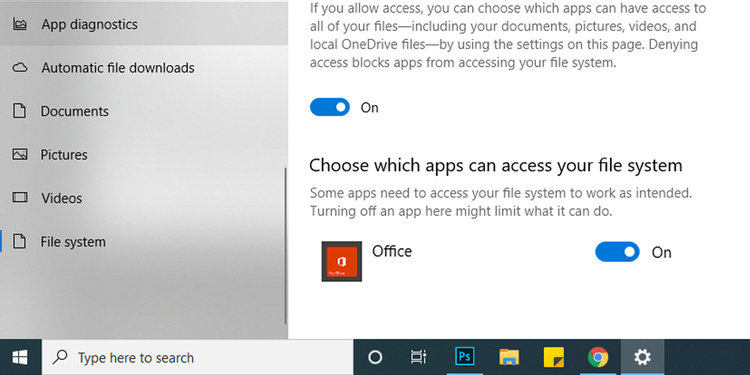The width and height of the screenshot is (750, 375).
Task: Select Videos in the sidebar
Action: tap(143, 199)
